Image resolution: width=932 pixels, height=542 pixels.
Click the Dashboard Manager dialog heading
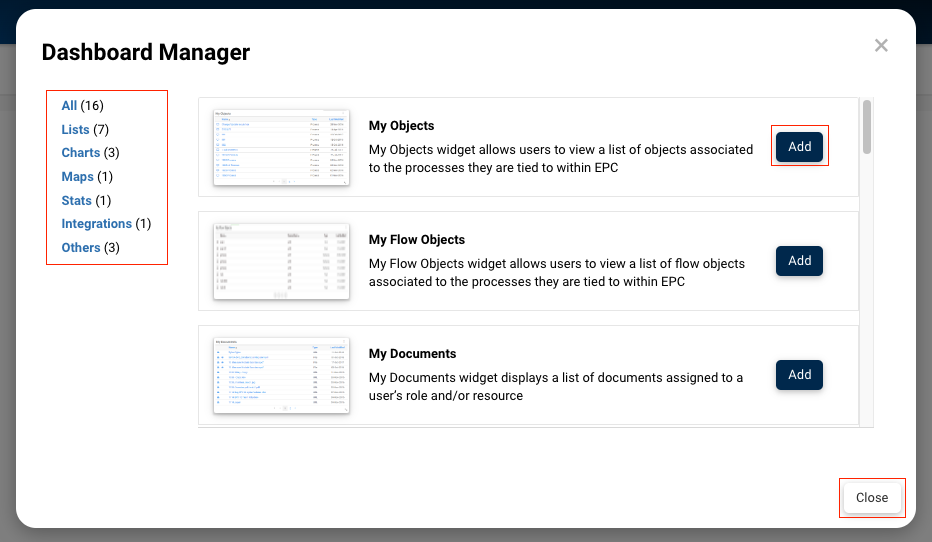pyautogui.click(x=146, y=52)
